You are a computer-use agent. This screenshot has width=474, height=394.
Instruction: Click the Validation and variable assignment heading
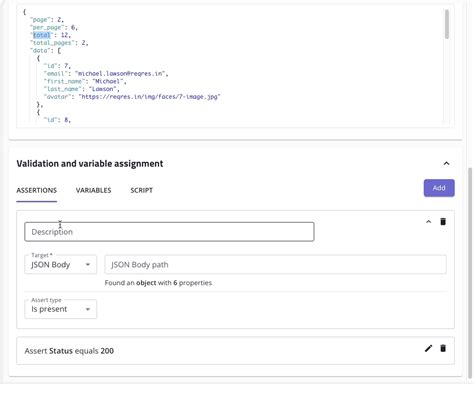[x=90, y=164]
